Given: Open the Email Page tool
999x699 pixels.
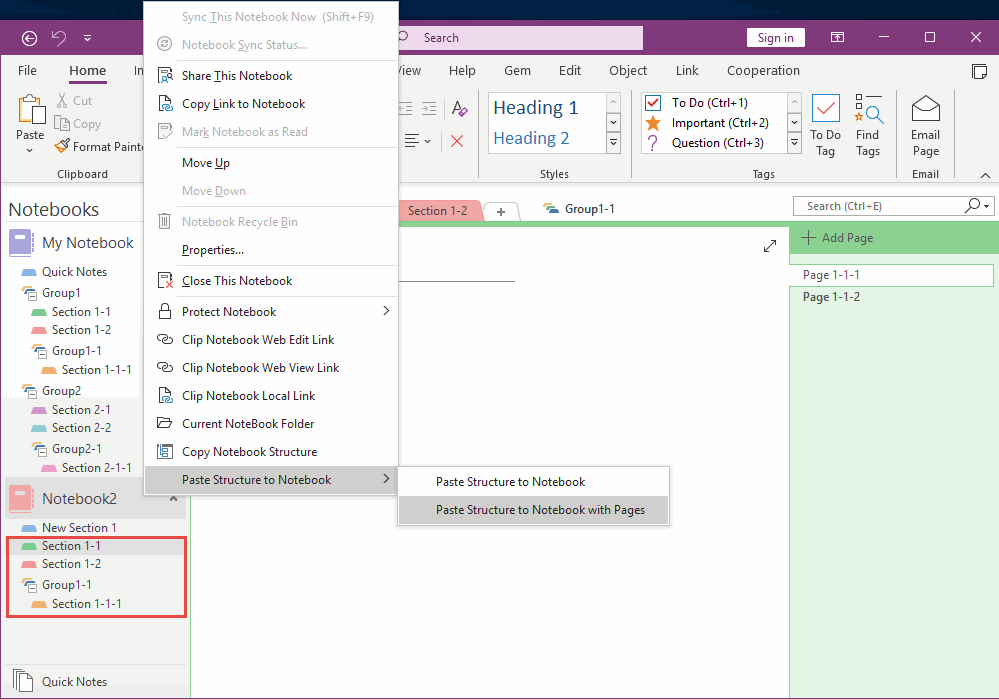Looking at the screenshot, I should click(x=925, y=121).
